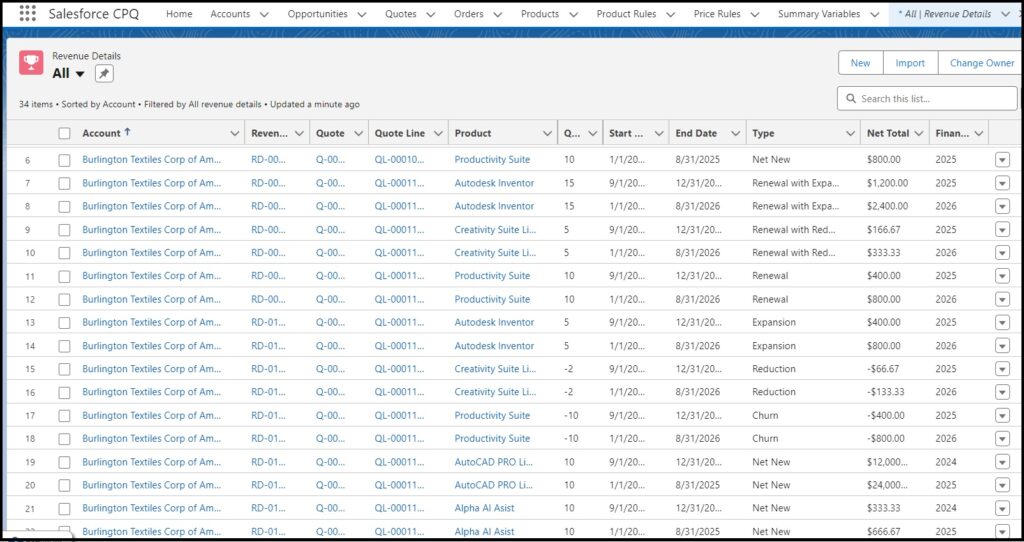The width and height of the screenshot is (1024, 542).
Task: Open the Summary Variables tab
Action: [819, 14]
